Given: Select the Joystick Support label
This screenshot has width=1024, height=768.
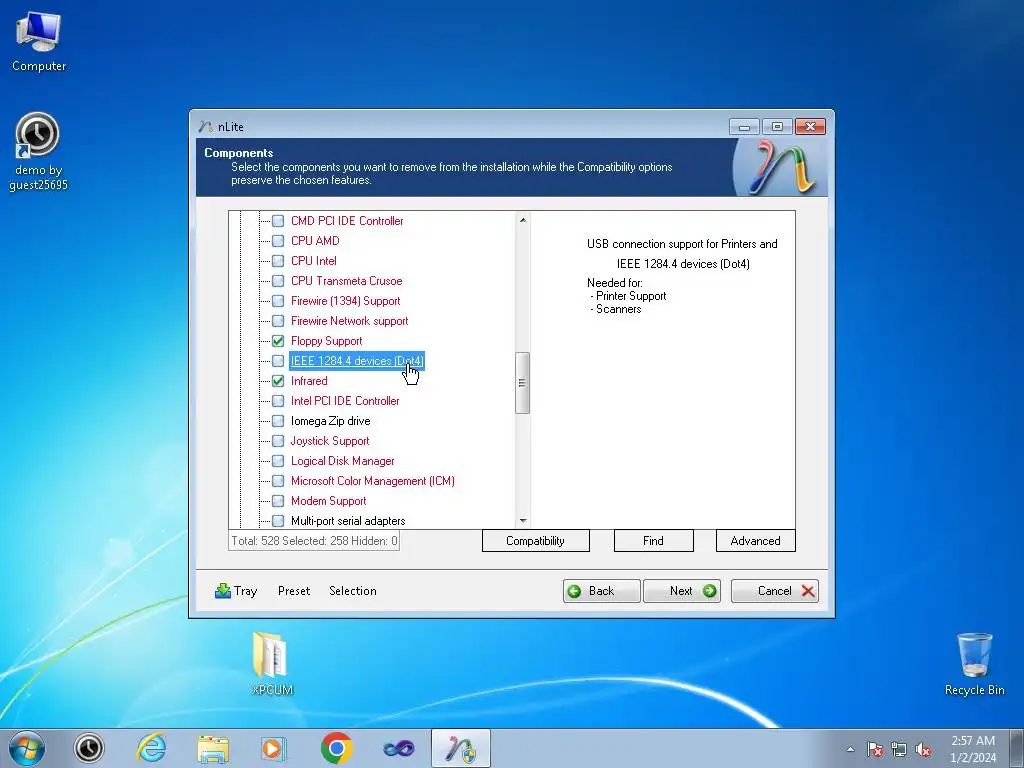Looking at the screenshot, I should pyautogui.click(x=330, y=441).
